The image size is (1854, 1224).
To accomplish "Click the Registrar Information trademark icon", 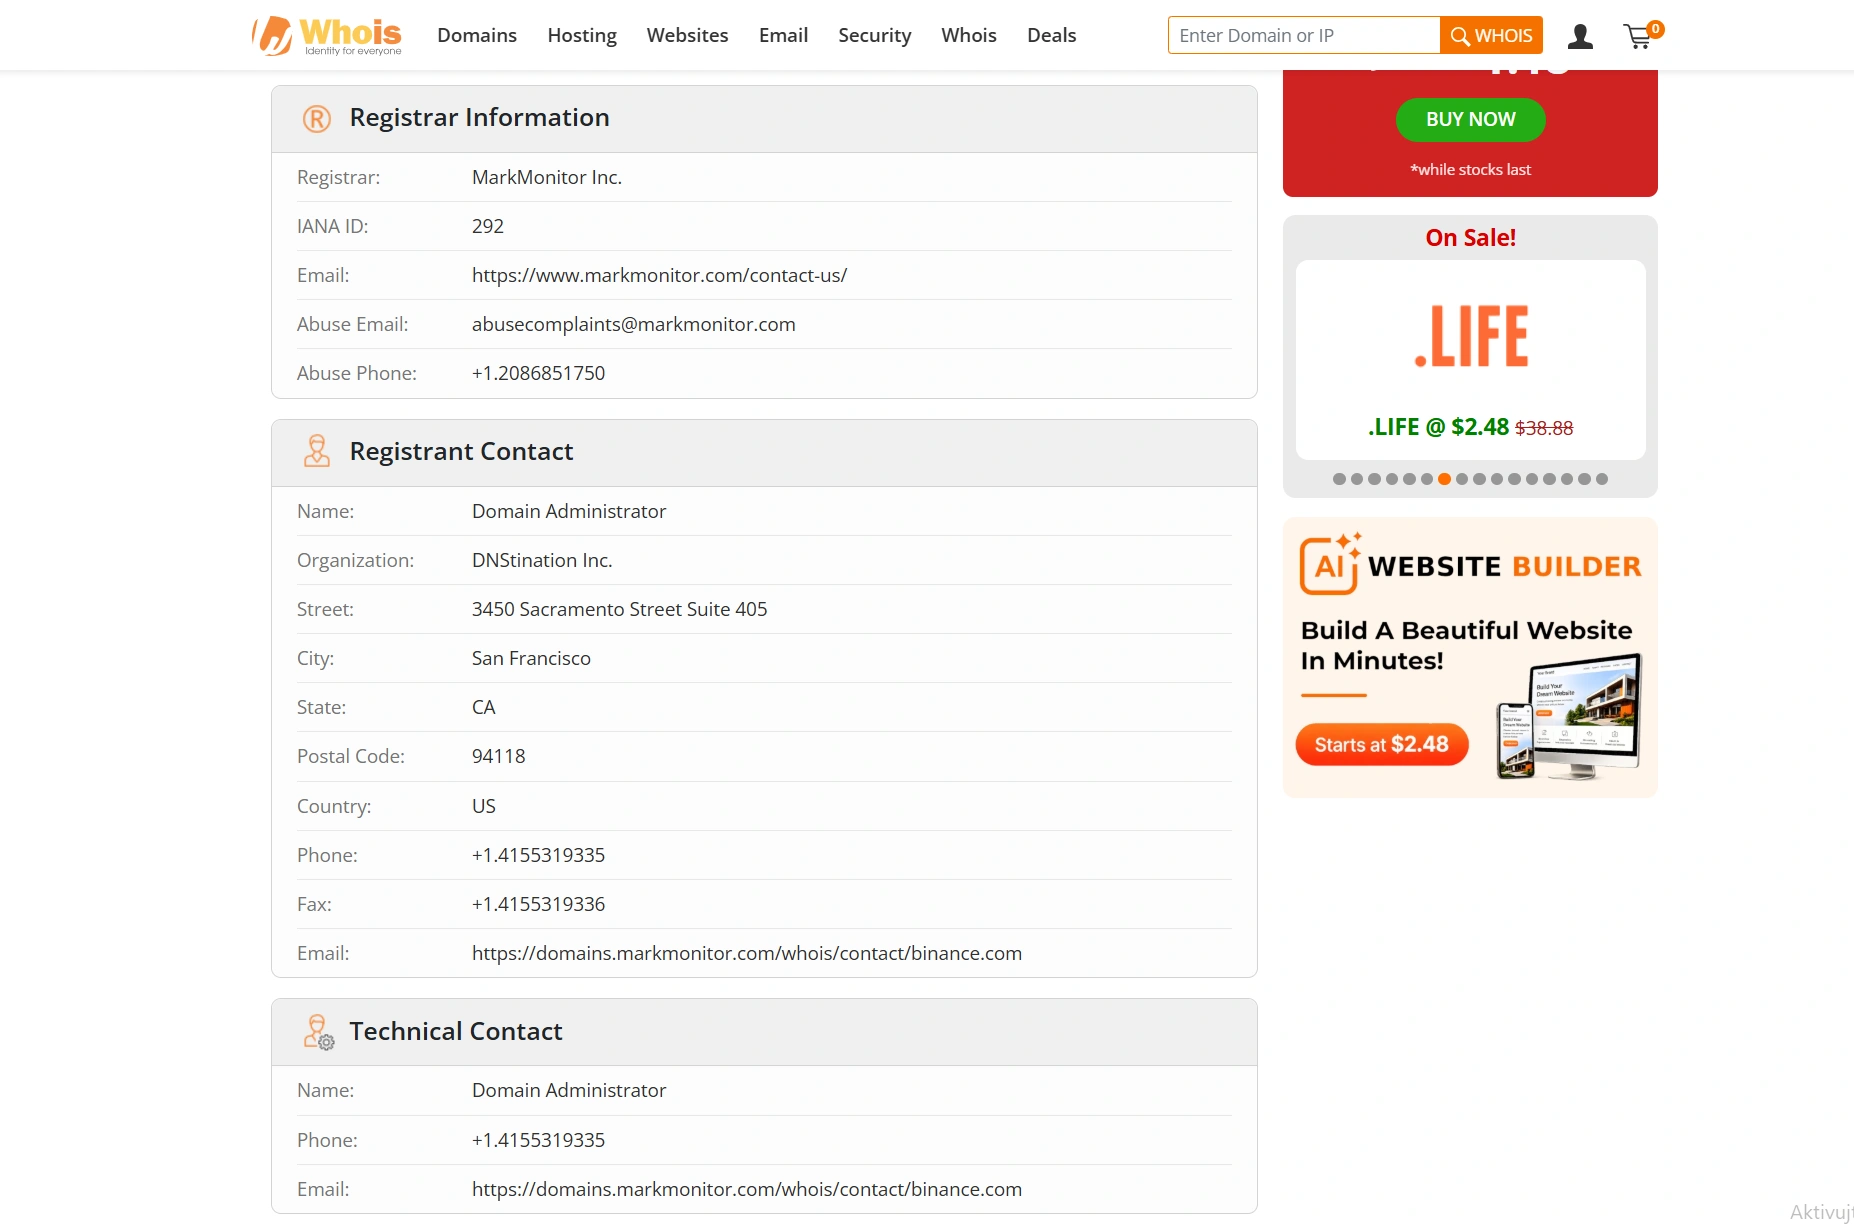I will (x=316, y=118).
